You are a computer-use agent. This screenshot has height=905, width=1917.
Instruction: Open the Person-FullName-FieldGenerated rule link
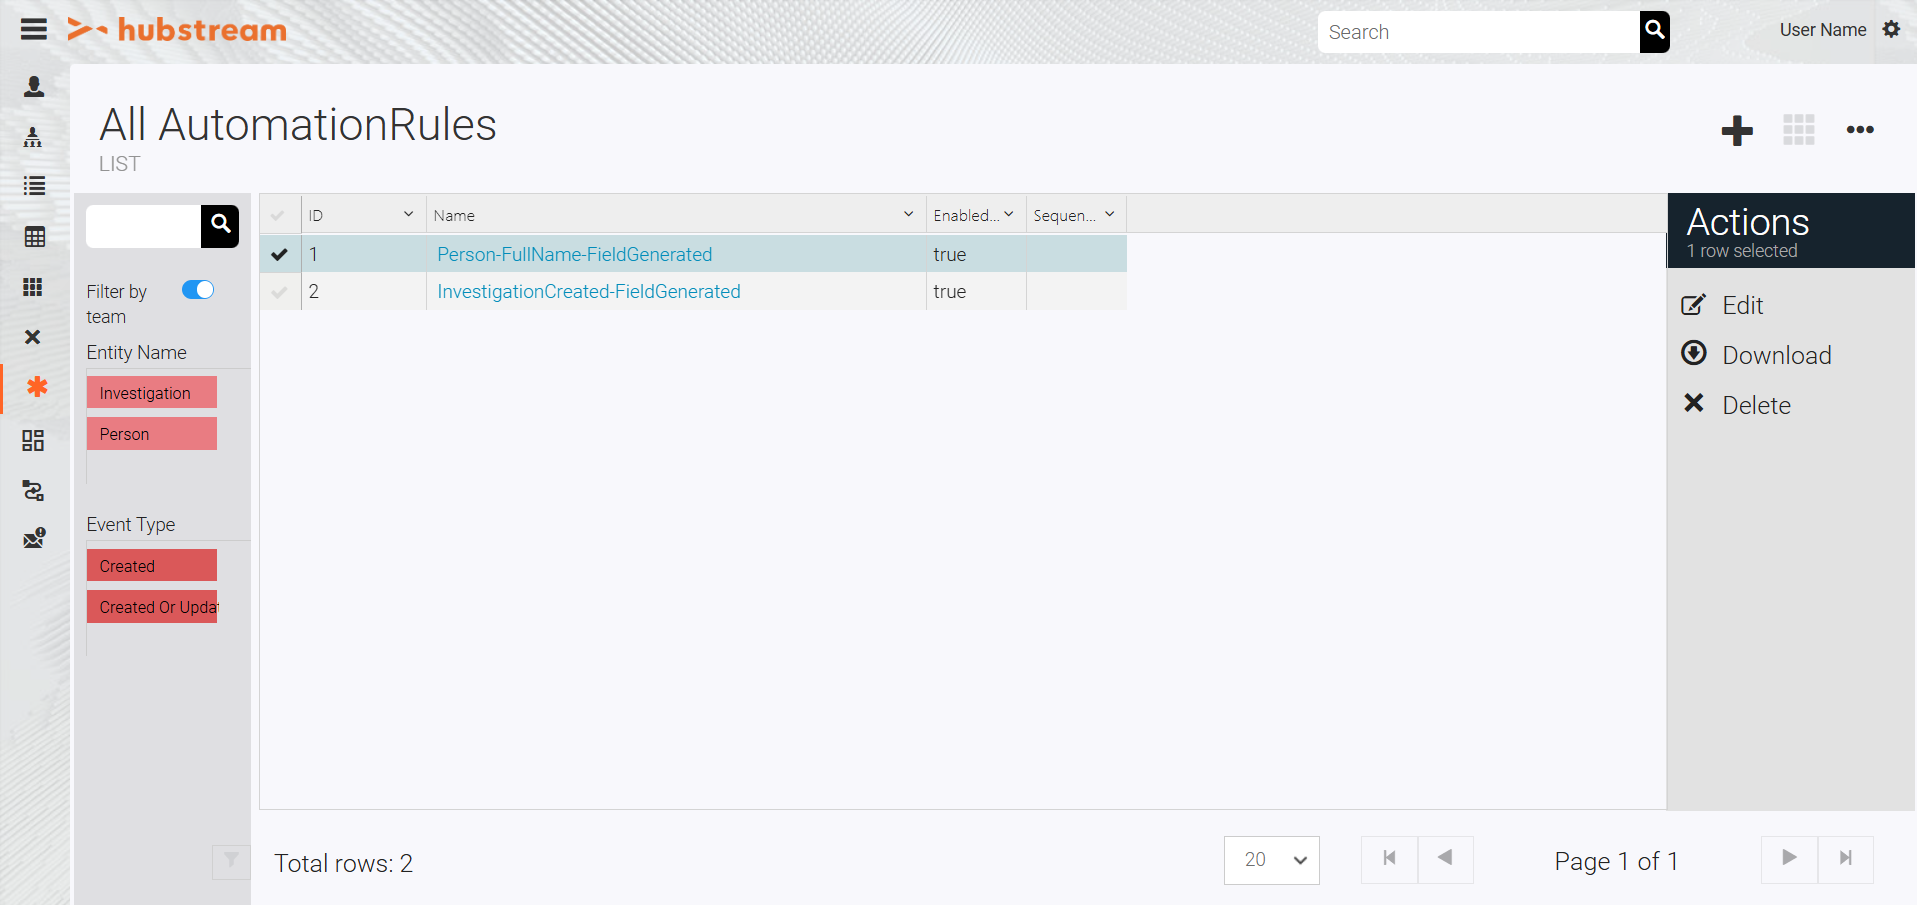(x=574, y=254)
